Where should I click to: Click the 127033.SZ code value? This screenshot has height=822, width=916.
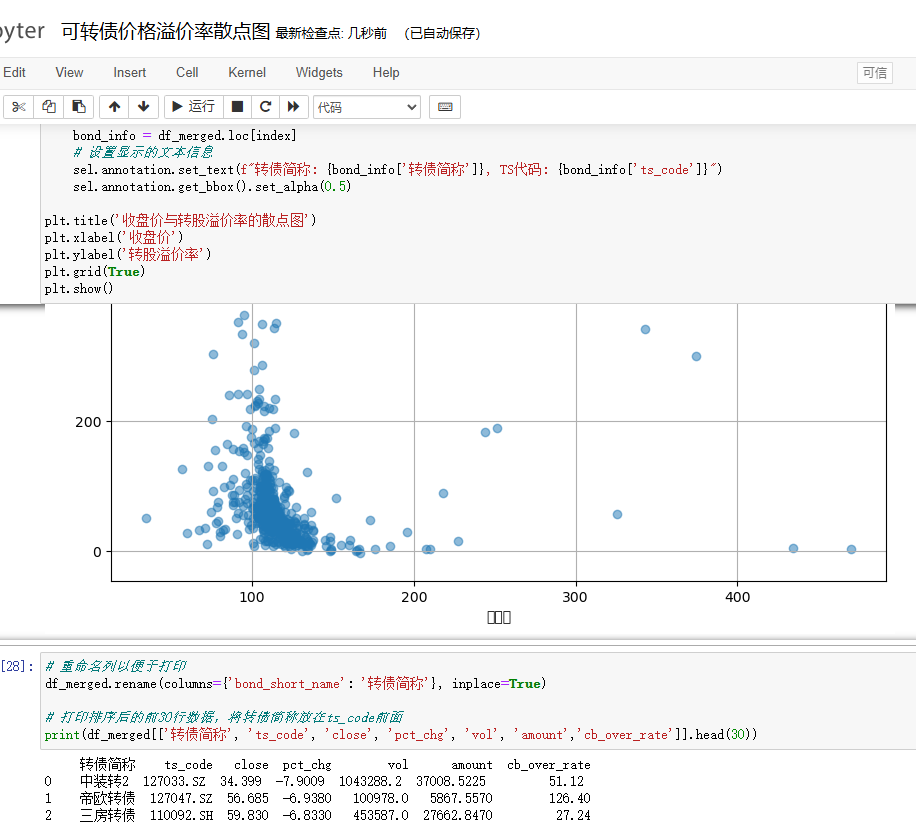[x=174, y=781]
